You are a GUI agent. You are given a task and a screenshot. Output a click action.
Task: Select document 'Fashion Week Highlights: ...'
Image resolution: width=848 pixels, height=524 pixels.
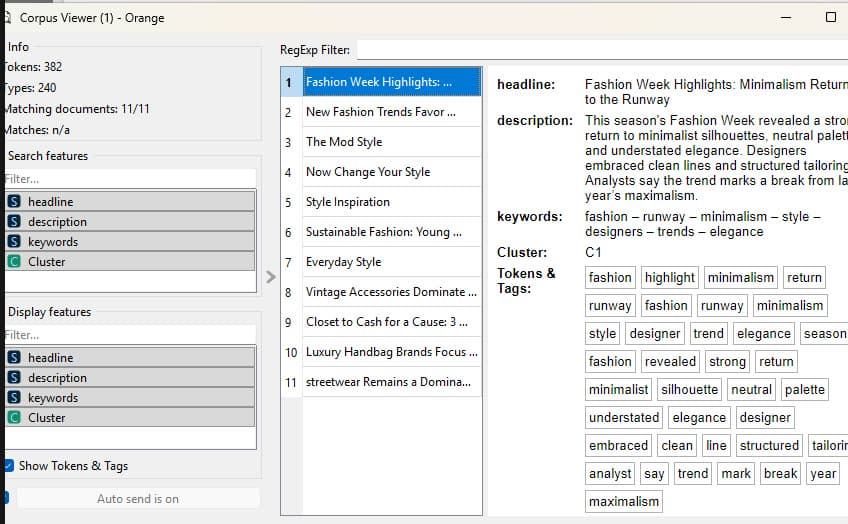tap(391, 82)
